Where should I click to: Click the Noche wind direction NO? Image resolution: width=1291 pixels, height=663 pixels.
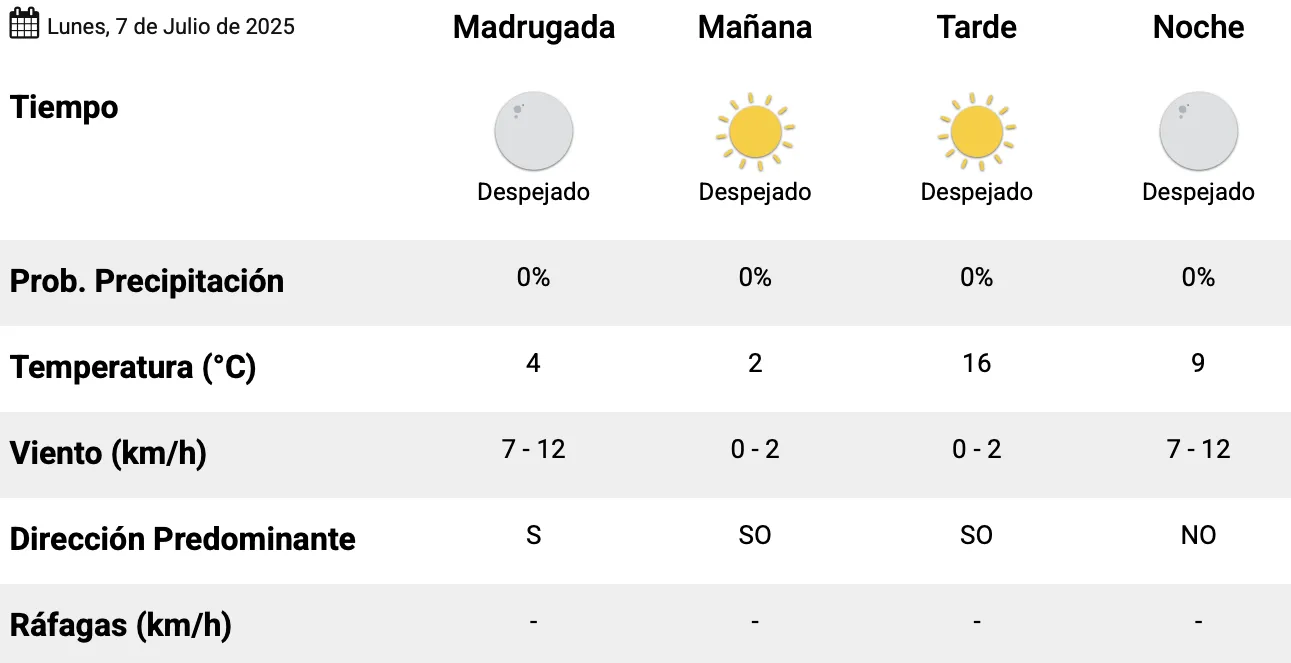[1198, 535]
